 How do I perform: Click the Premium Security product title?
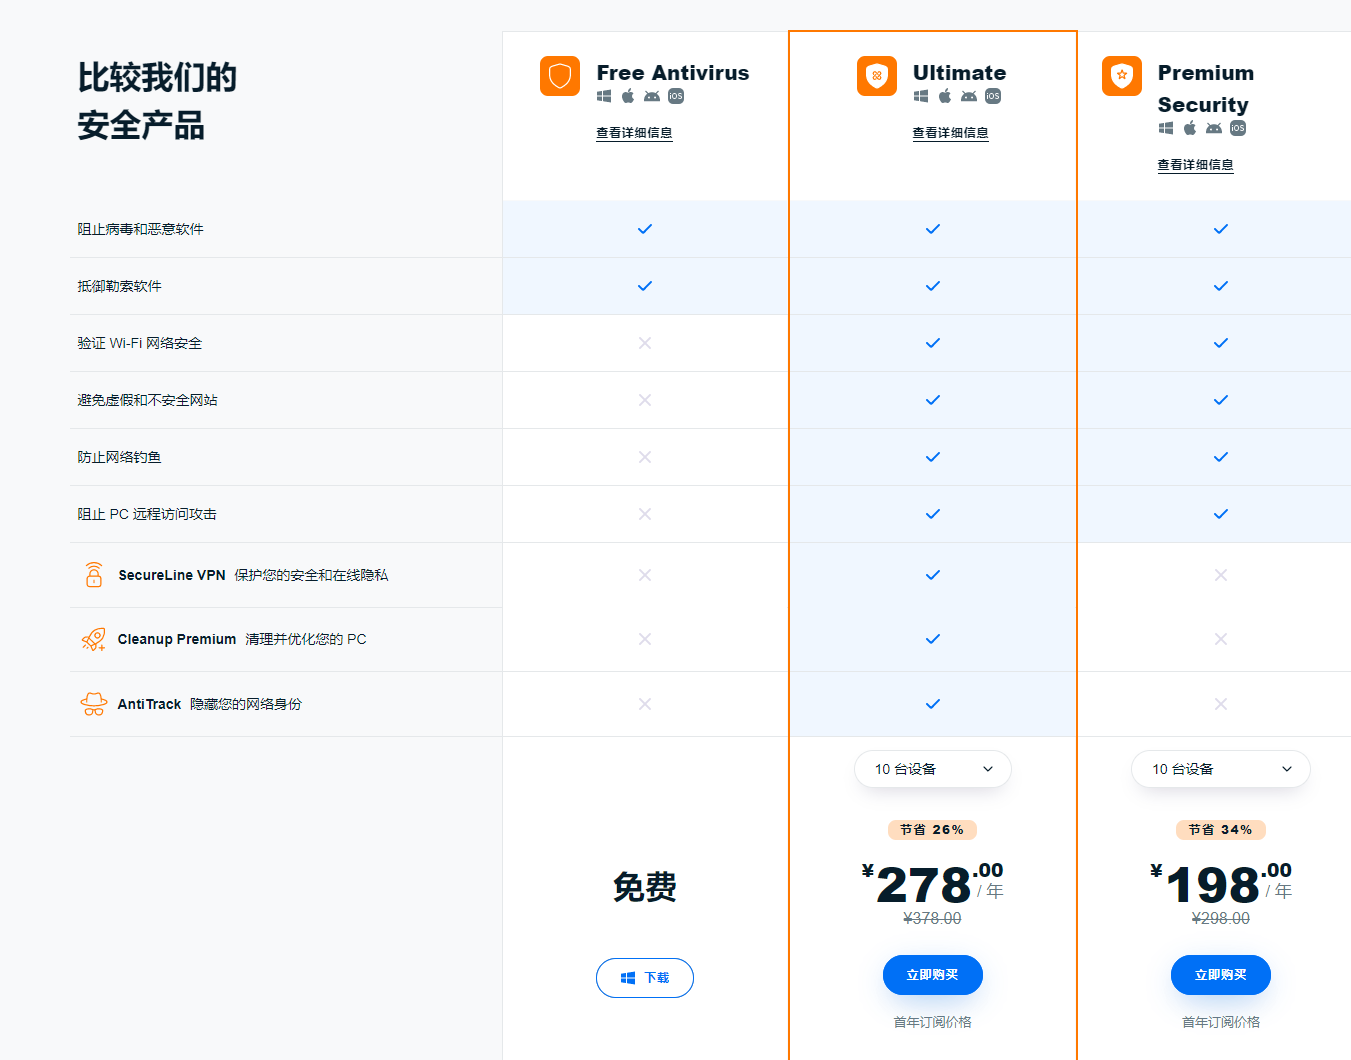tap(1206, 89)
